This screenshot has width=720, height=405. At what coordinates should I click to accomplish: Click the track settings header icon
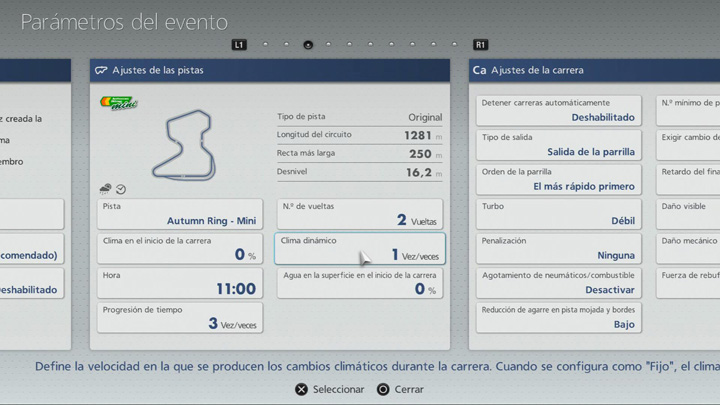[x=101, y=71]
